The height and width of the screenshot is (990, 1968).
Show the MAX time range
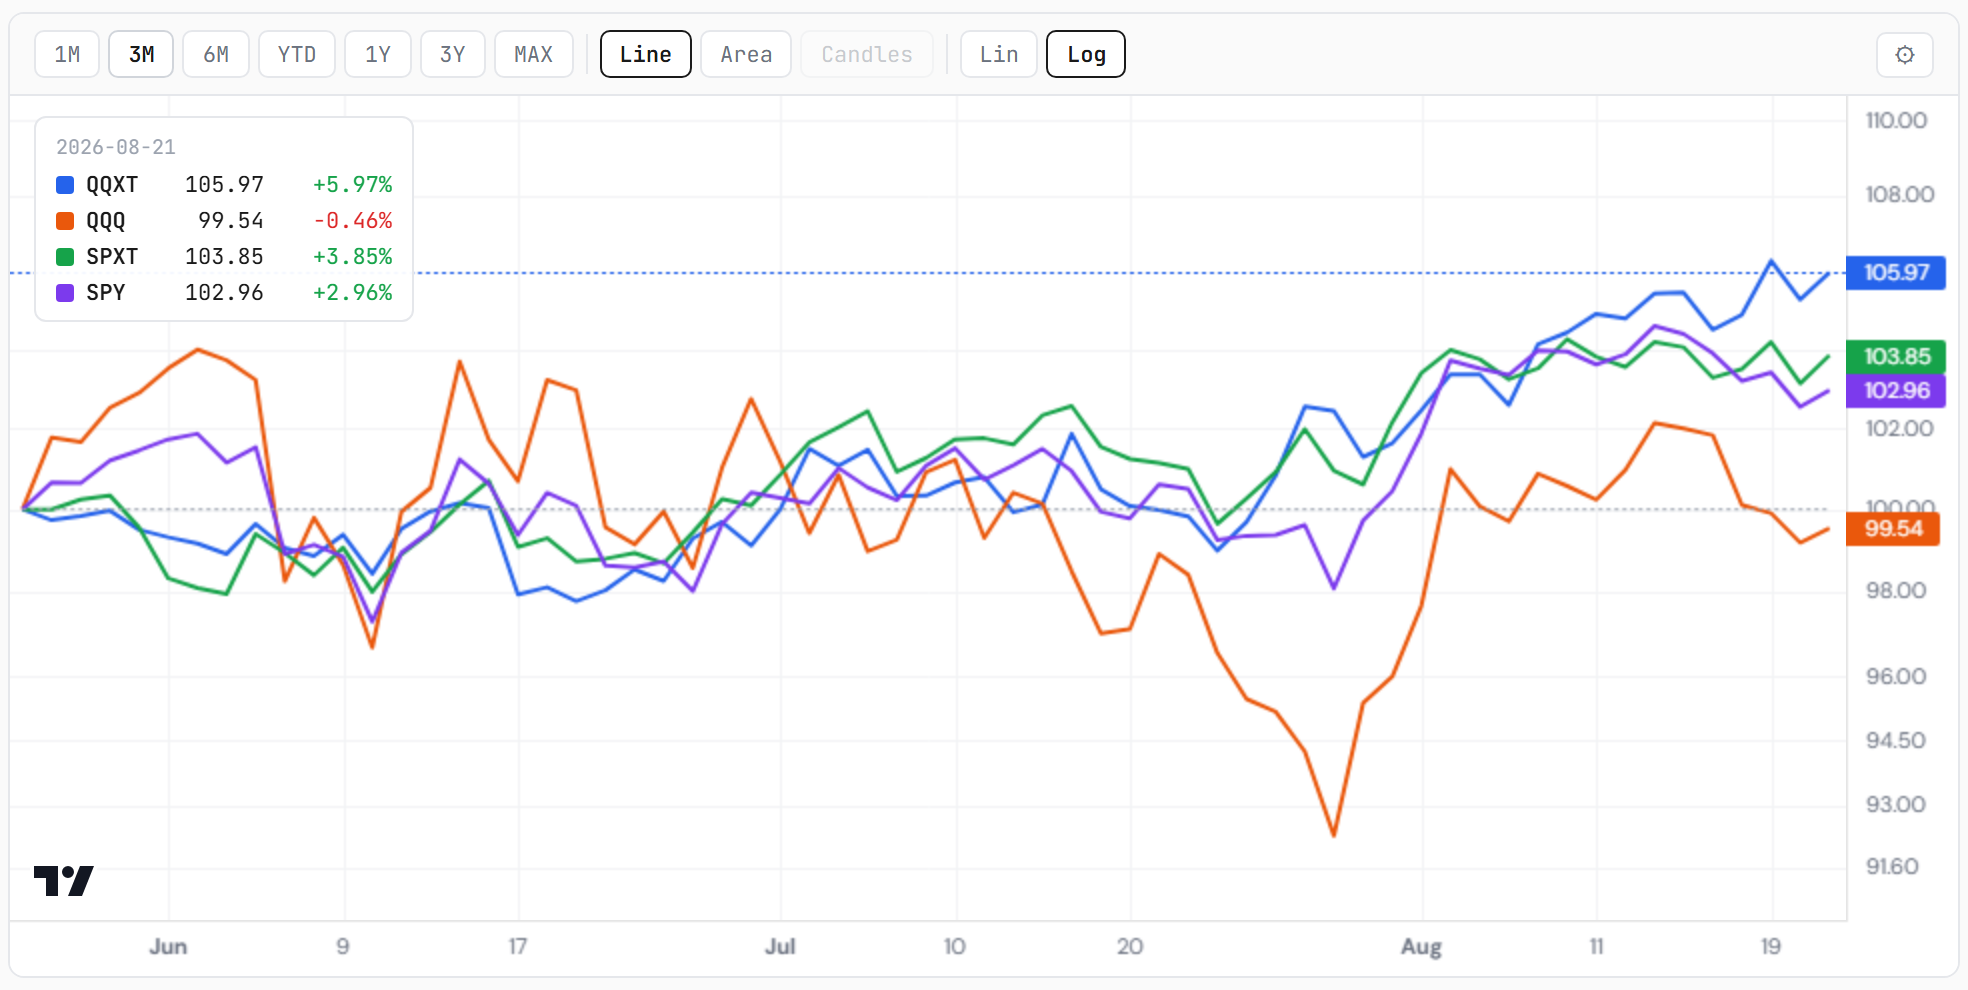point(534,54)
